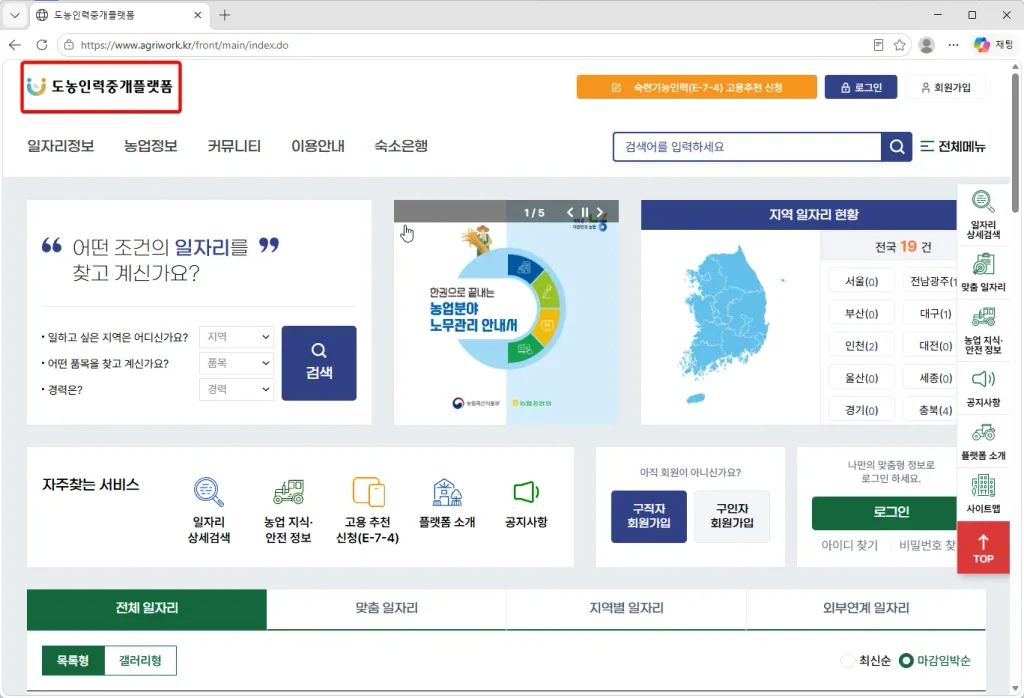This screenshot has width=1024, height=698.
Task: Click 구직자 회원가입 button
Action: [x=648, y=516]
